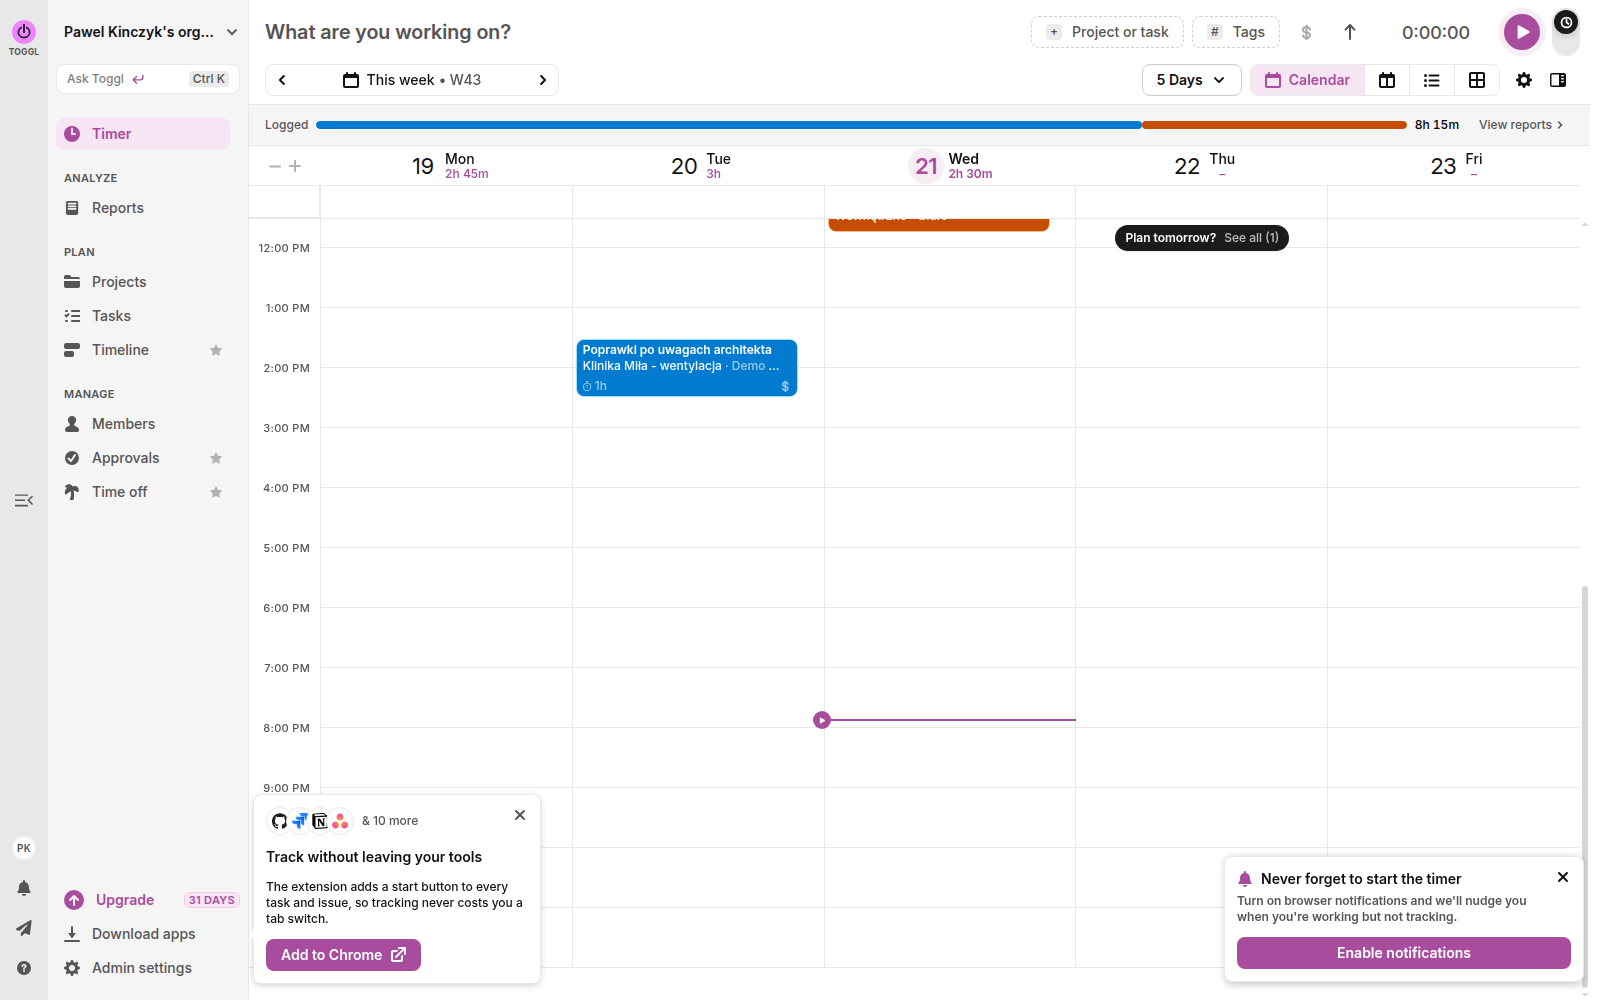Favorite the Time off item star
Viewport: 1600px width, 1000px height.
coord(216,492)
